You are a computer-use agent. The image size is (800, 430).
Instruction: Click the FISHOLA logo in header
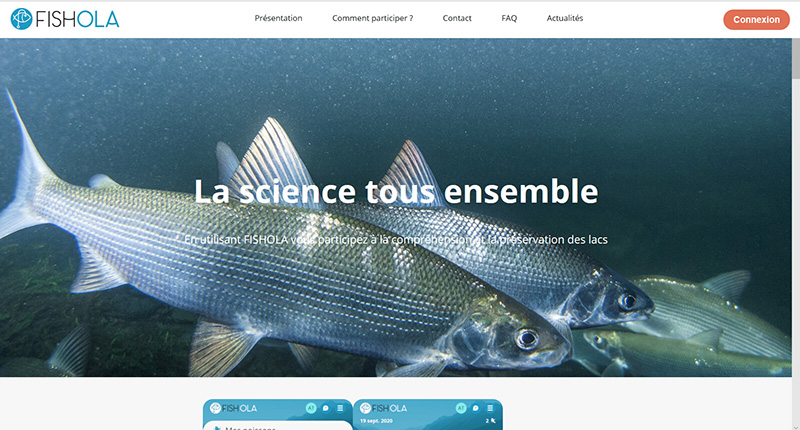[x=65, y=19]
